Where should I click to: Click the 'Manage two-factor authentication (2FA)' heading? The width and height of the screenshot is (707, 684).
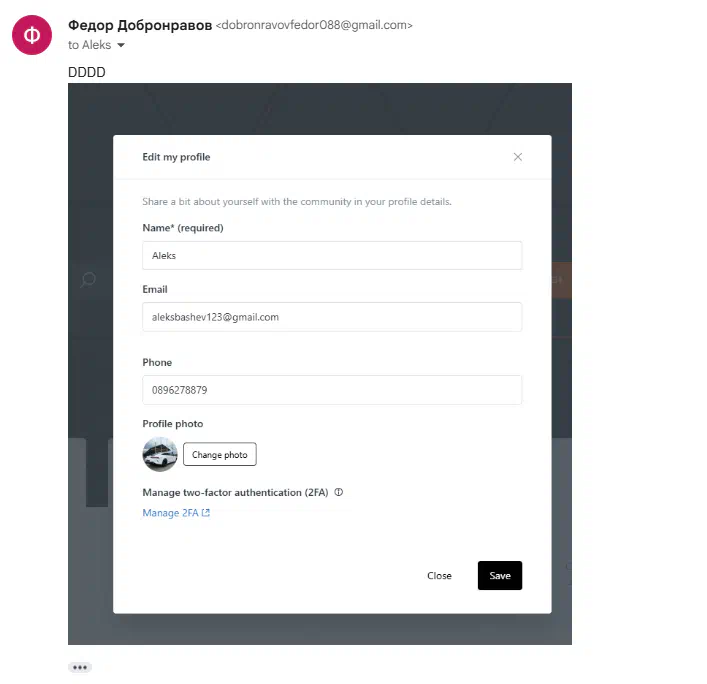point(235,492)
